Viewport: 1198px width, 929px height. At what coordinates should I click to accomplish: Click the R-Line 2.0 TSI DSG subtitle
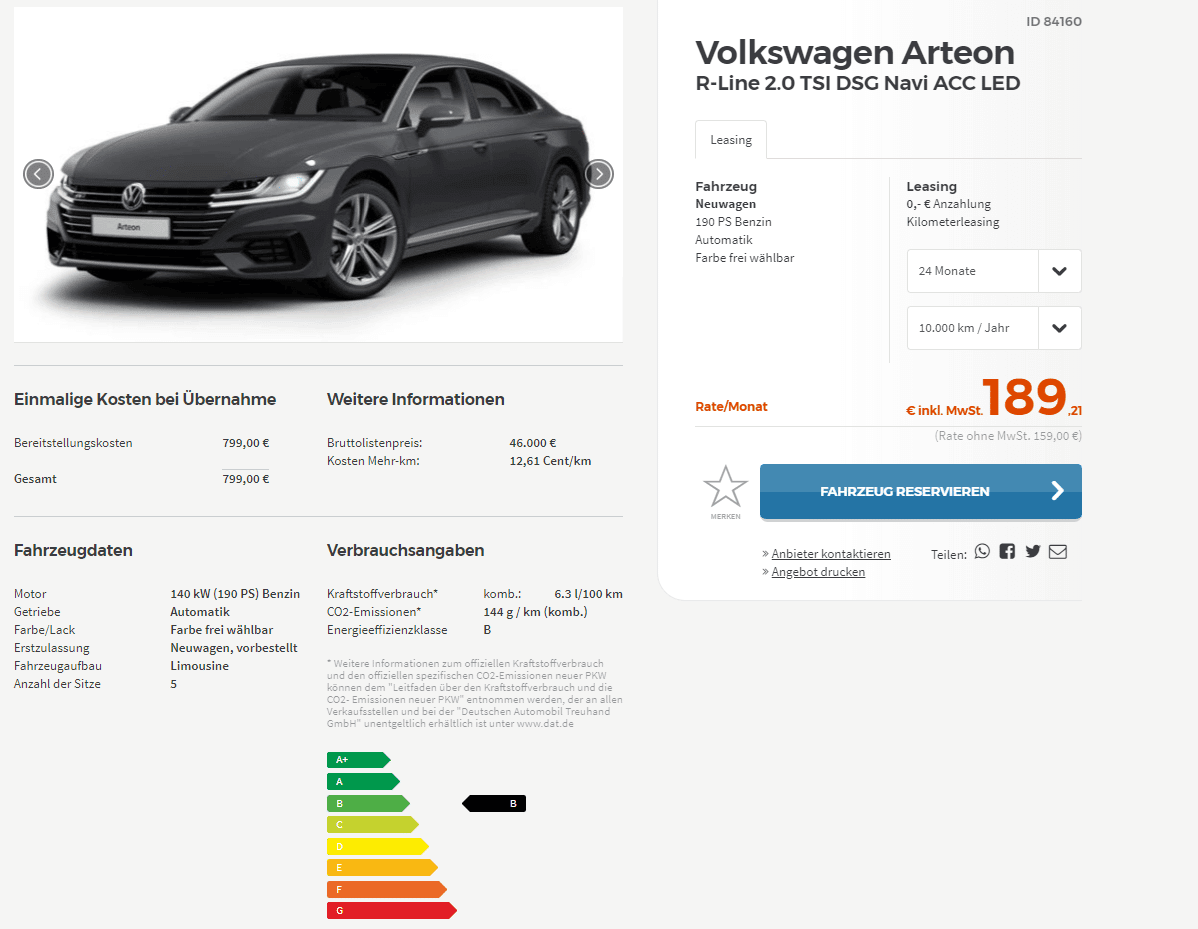coord(857,83)
